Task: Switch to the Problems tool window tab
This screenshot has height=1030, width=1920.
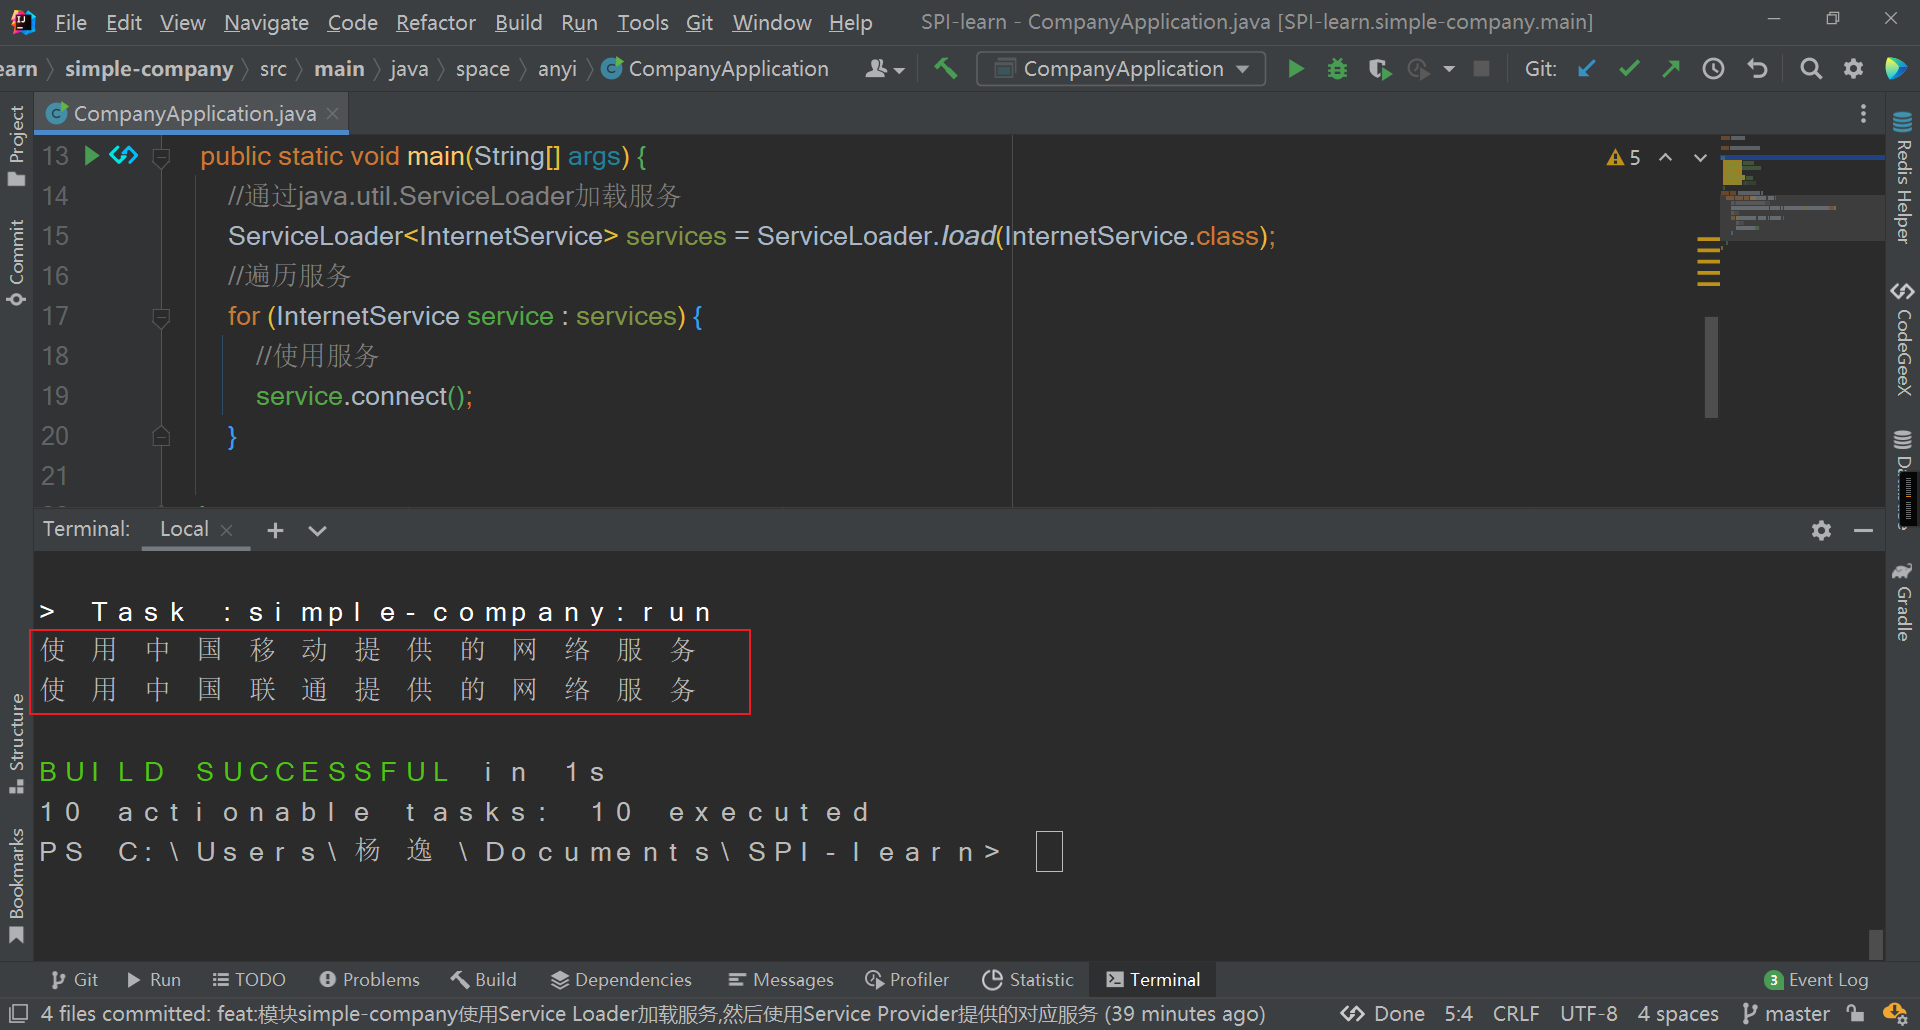Action: [x=369, y=980]
